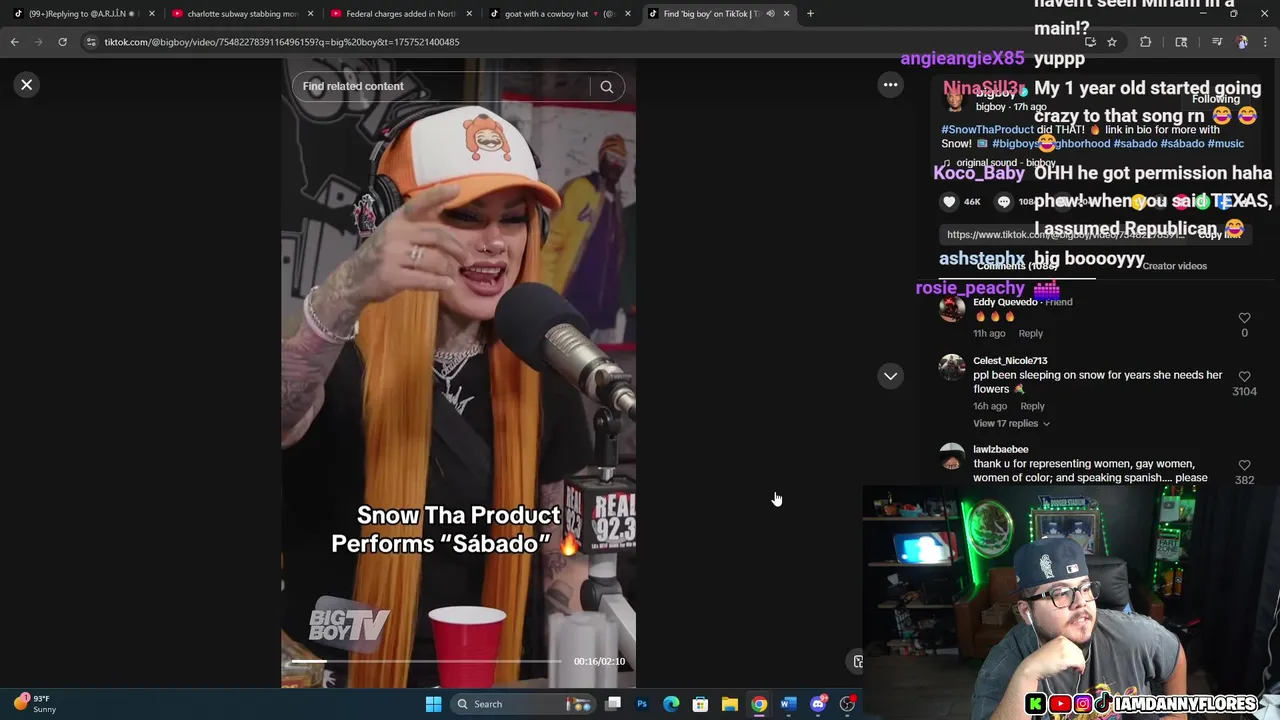Open lawlzbaebee's profile avatar

pos(952,457)
